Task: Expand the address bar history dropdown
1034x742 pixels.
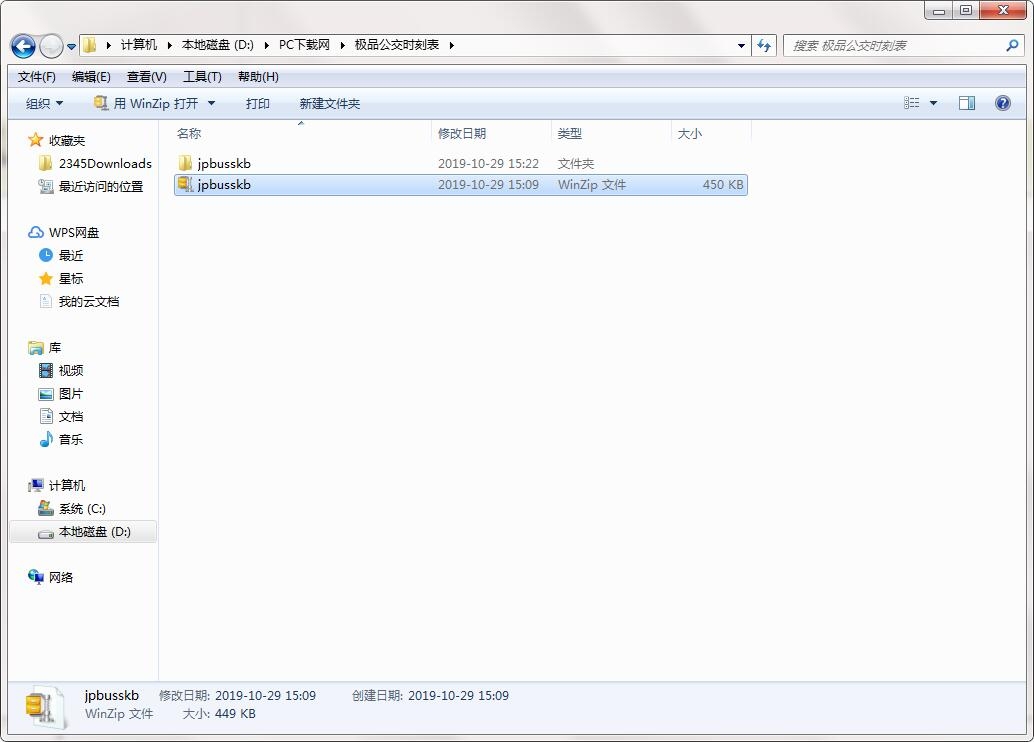Action: pyautogui.click(x=741, y=46)
